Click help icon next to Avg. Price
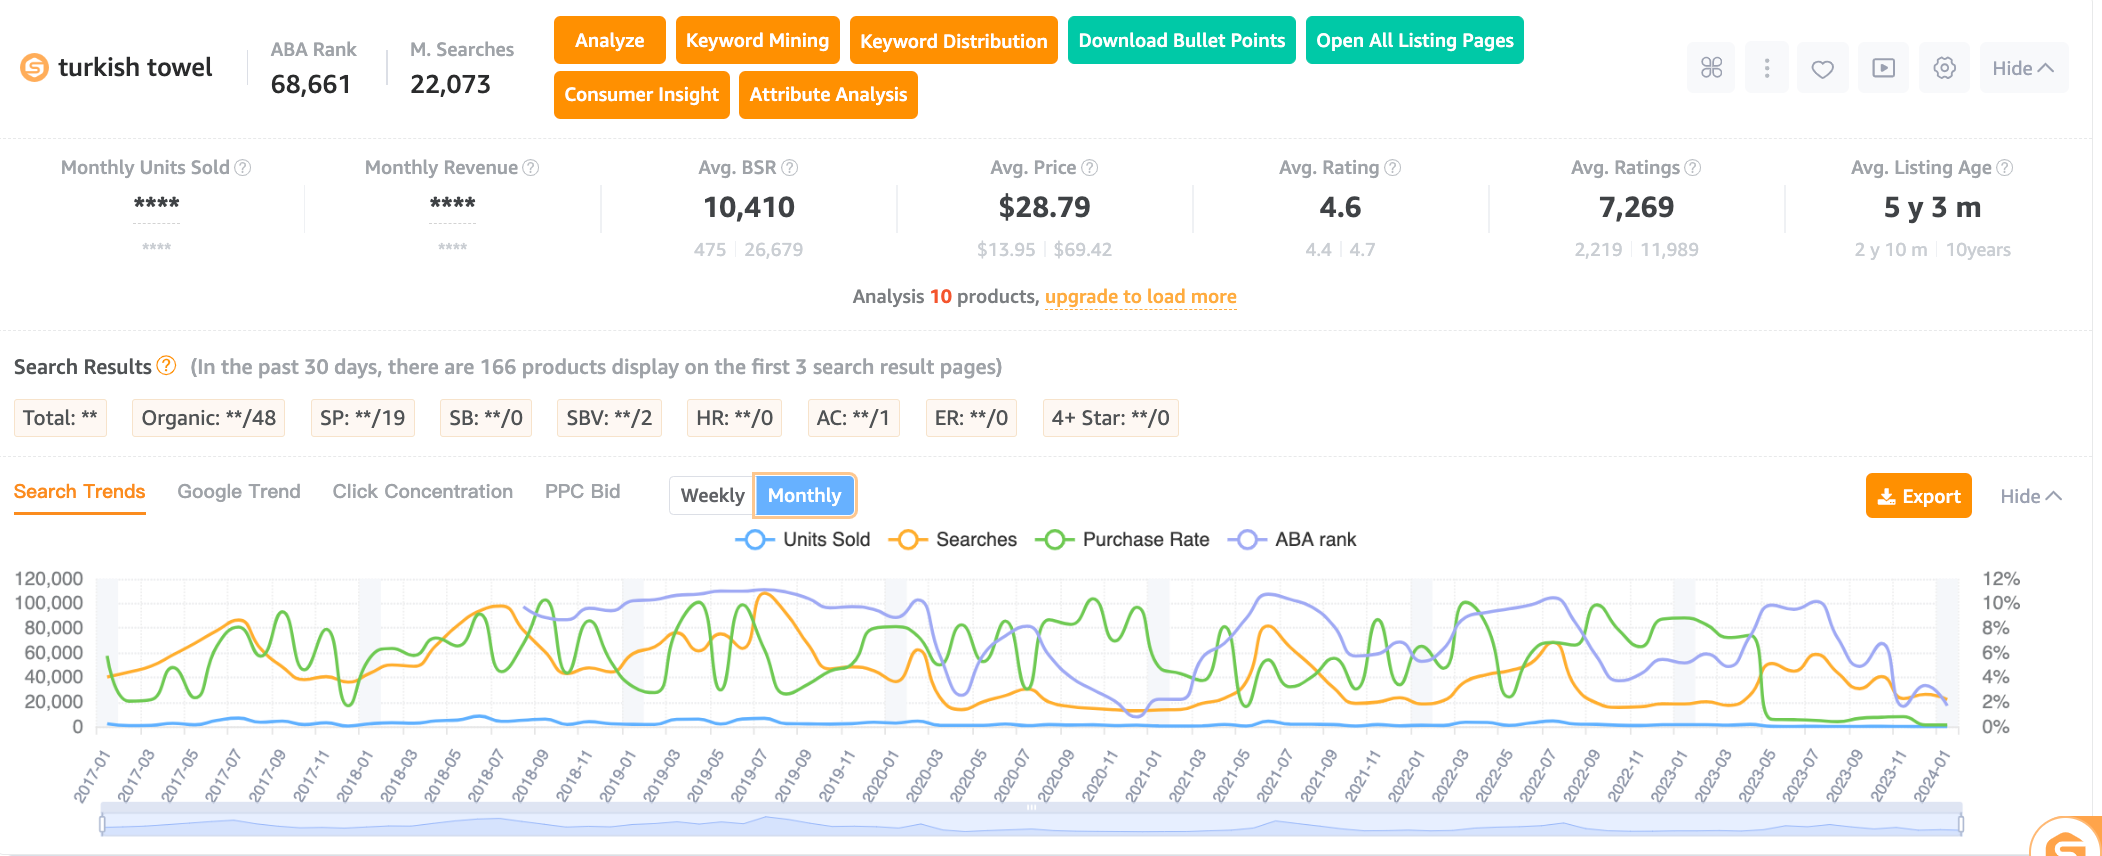Screen dimensions: 2102x856 point(1090,168)
